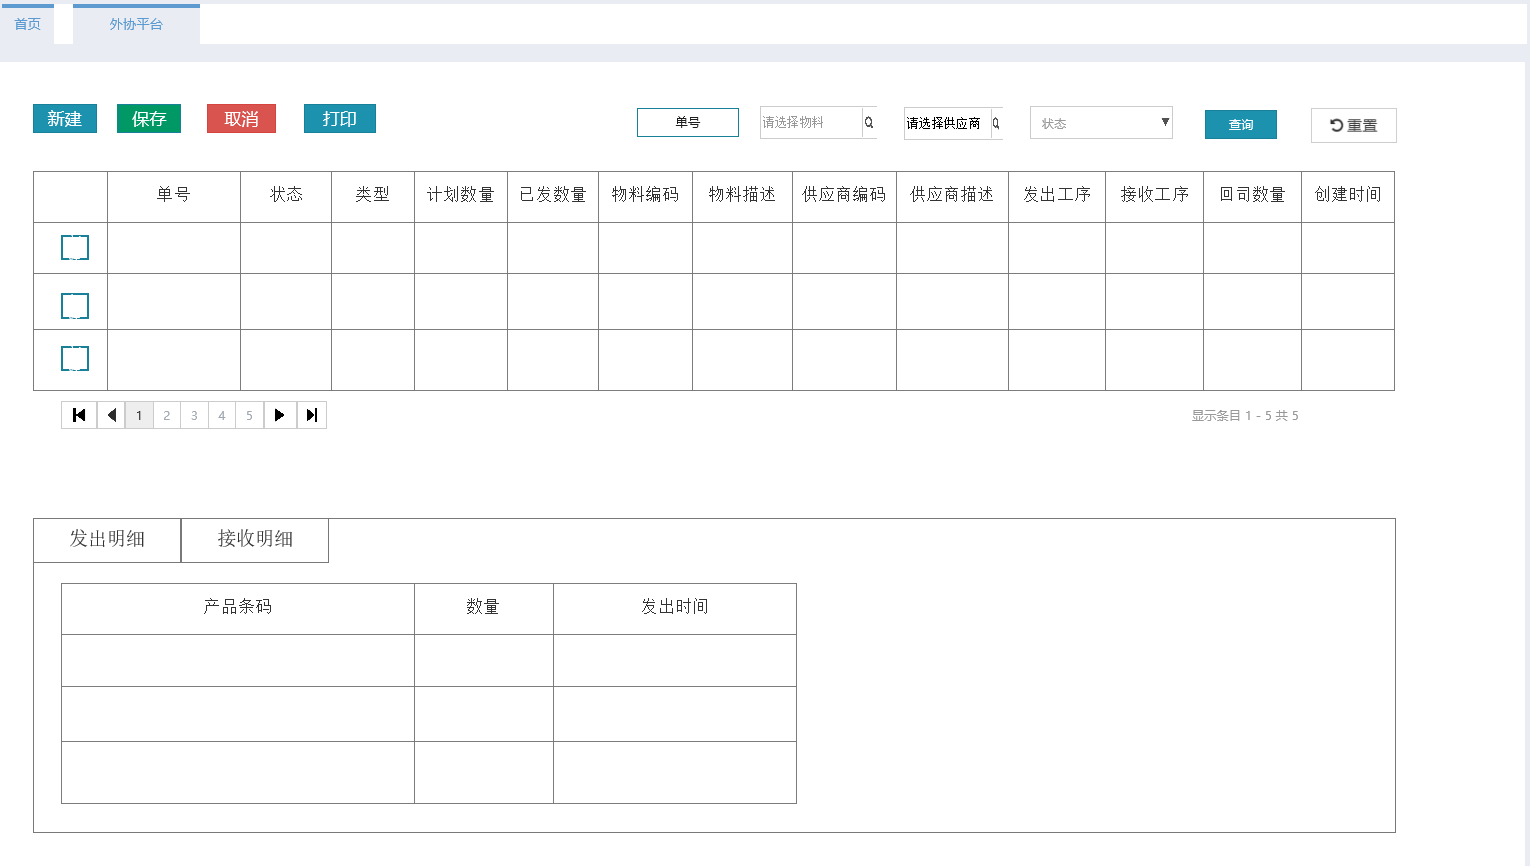Go to the first page with the pagination icon
Viewport: 1530px width, 866px height.
point(79,415)
